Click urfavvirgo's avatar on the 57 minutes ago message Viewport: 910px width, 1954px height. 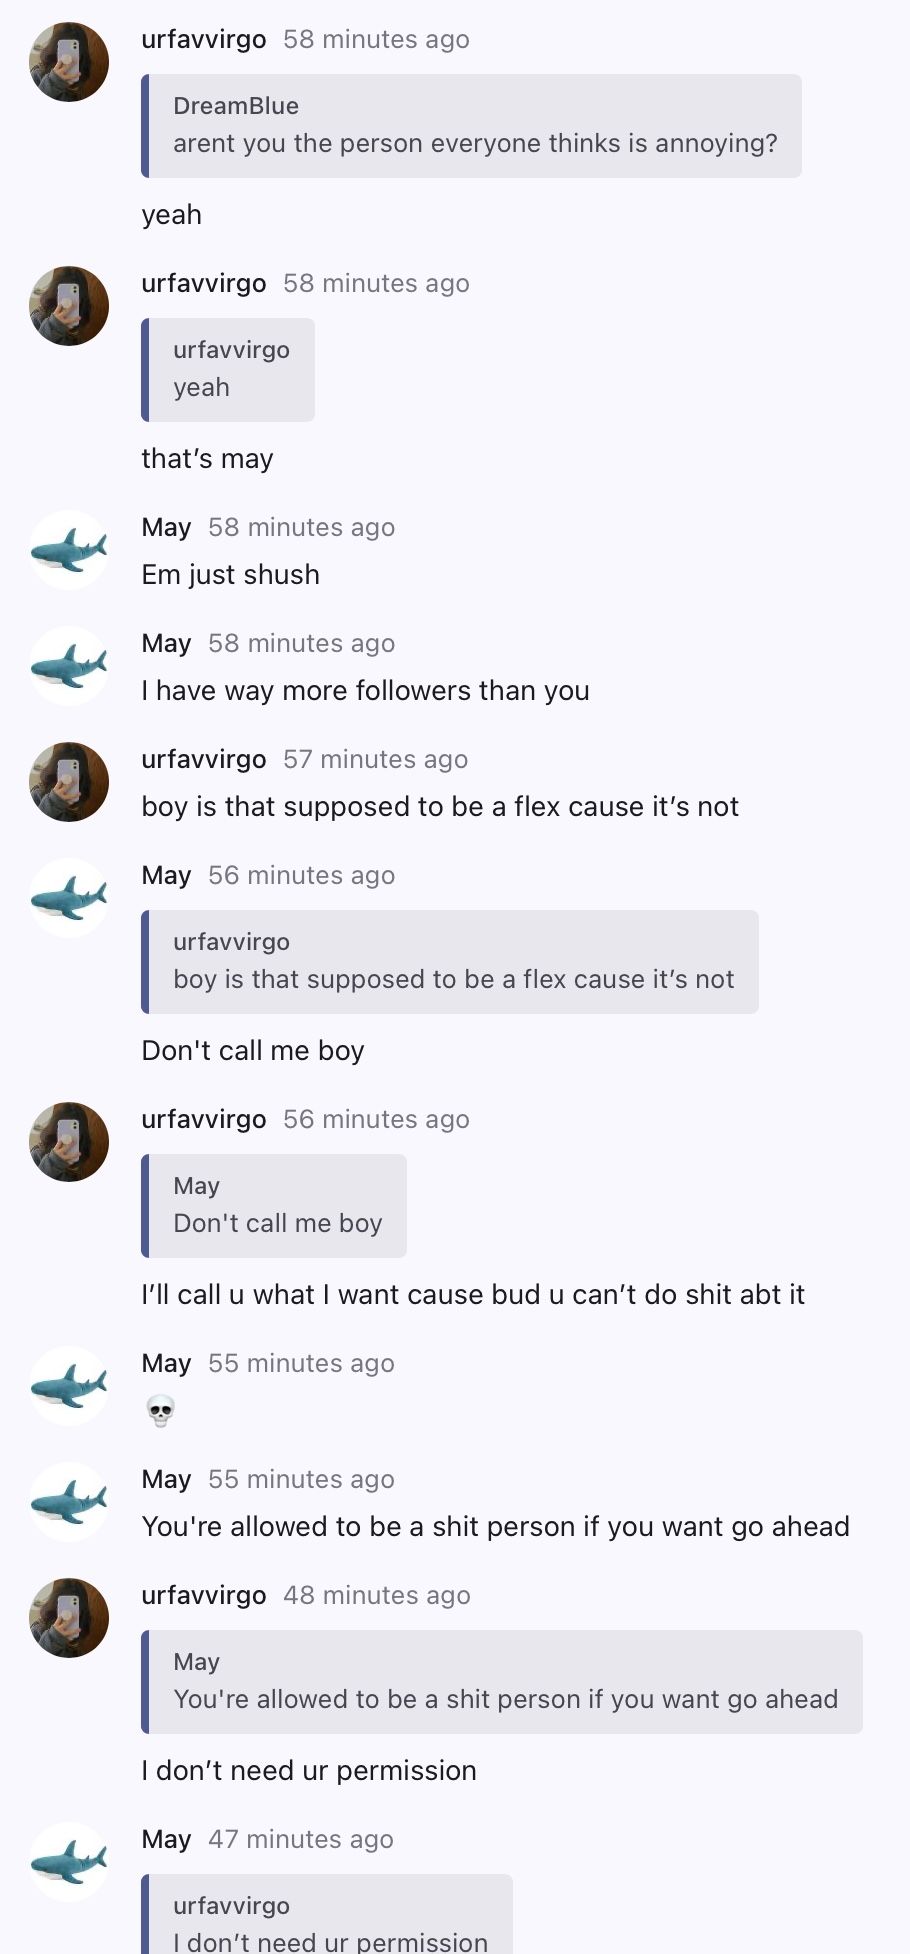point(69,782)
